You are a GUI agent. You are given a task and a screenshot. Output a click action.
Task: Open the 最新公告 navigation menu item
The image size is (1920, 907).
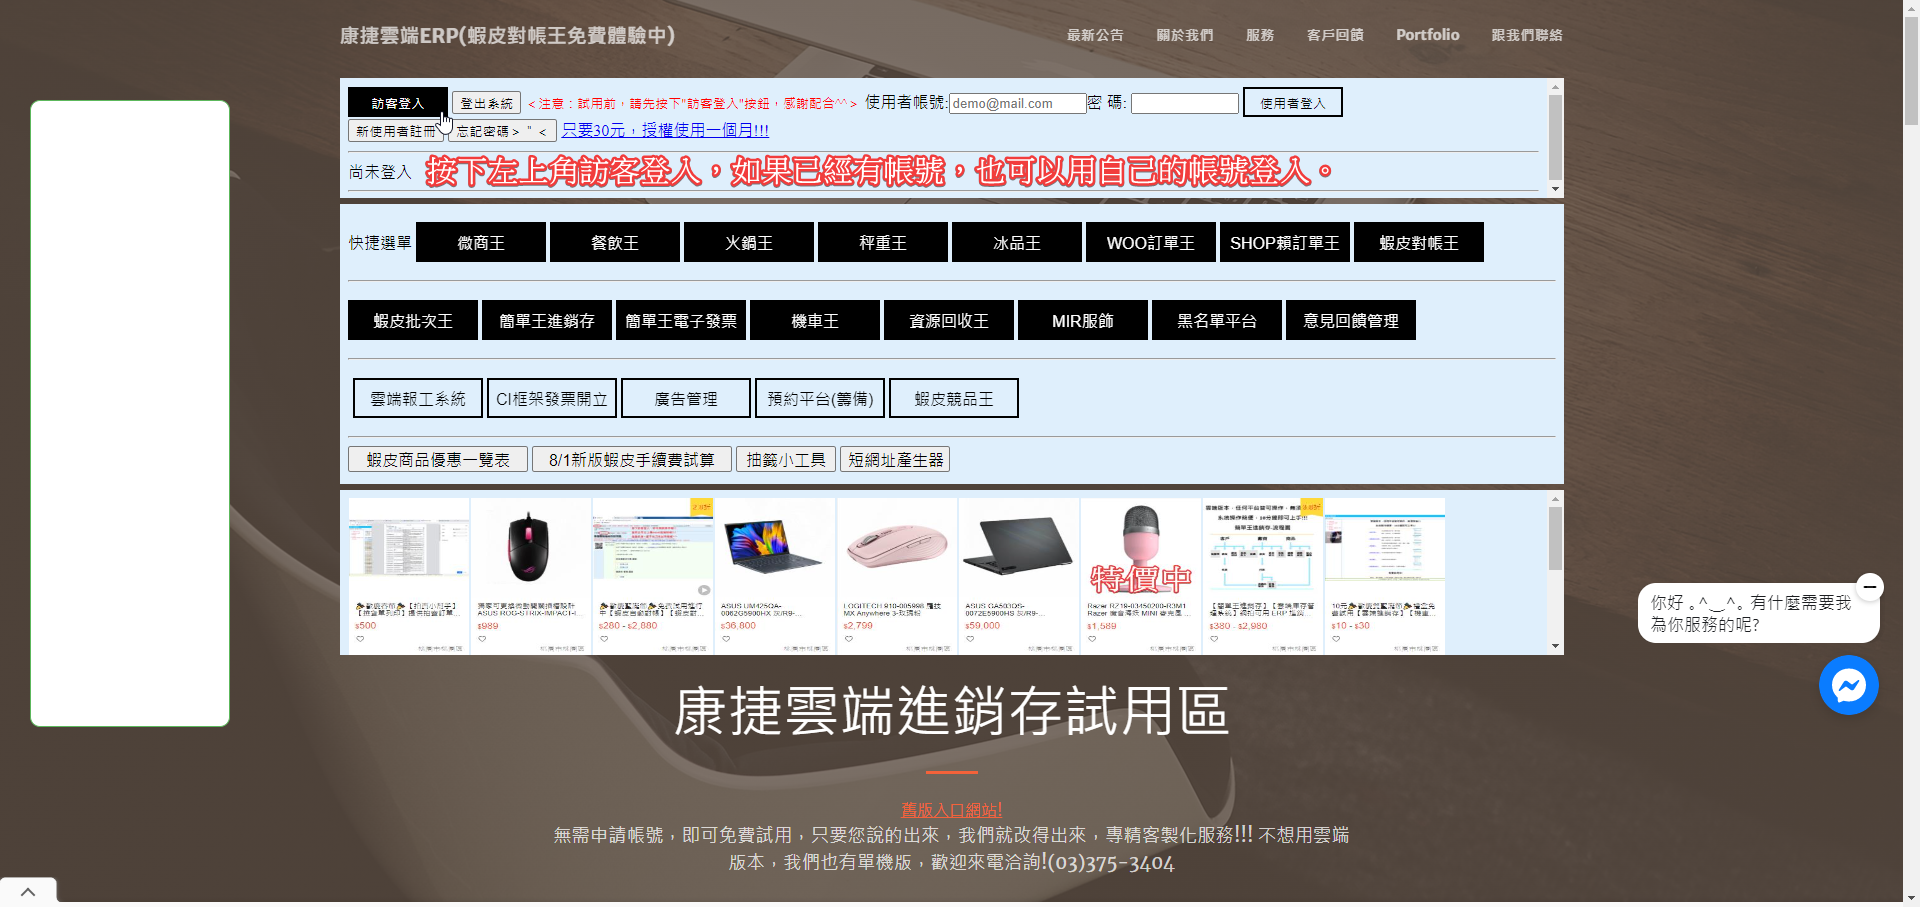tap(1094, 35)
